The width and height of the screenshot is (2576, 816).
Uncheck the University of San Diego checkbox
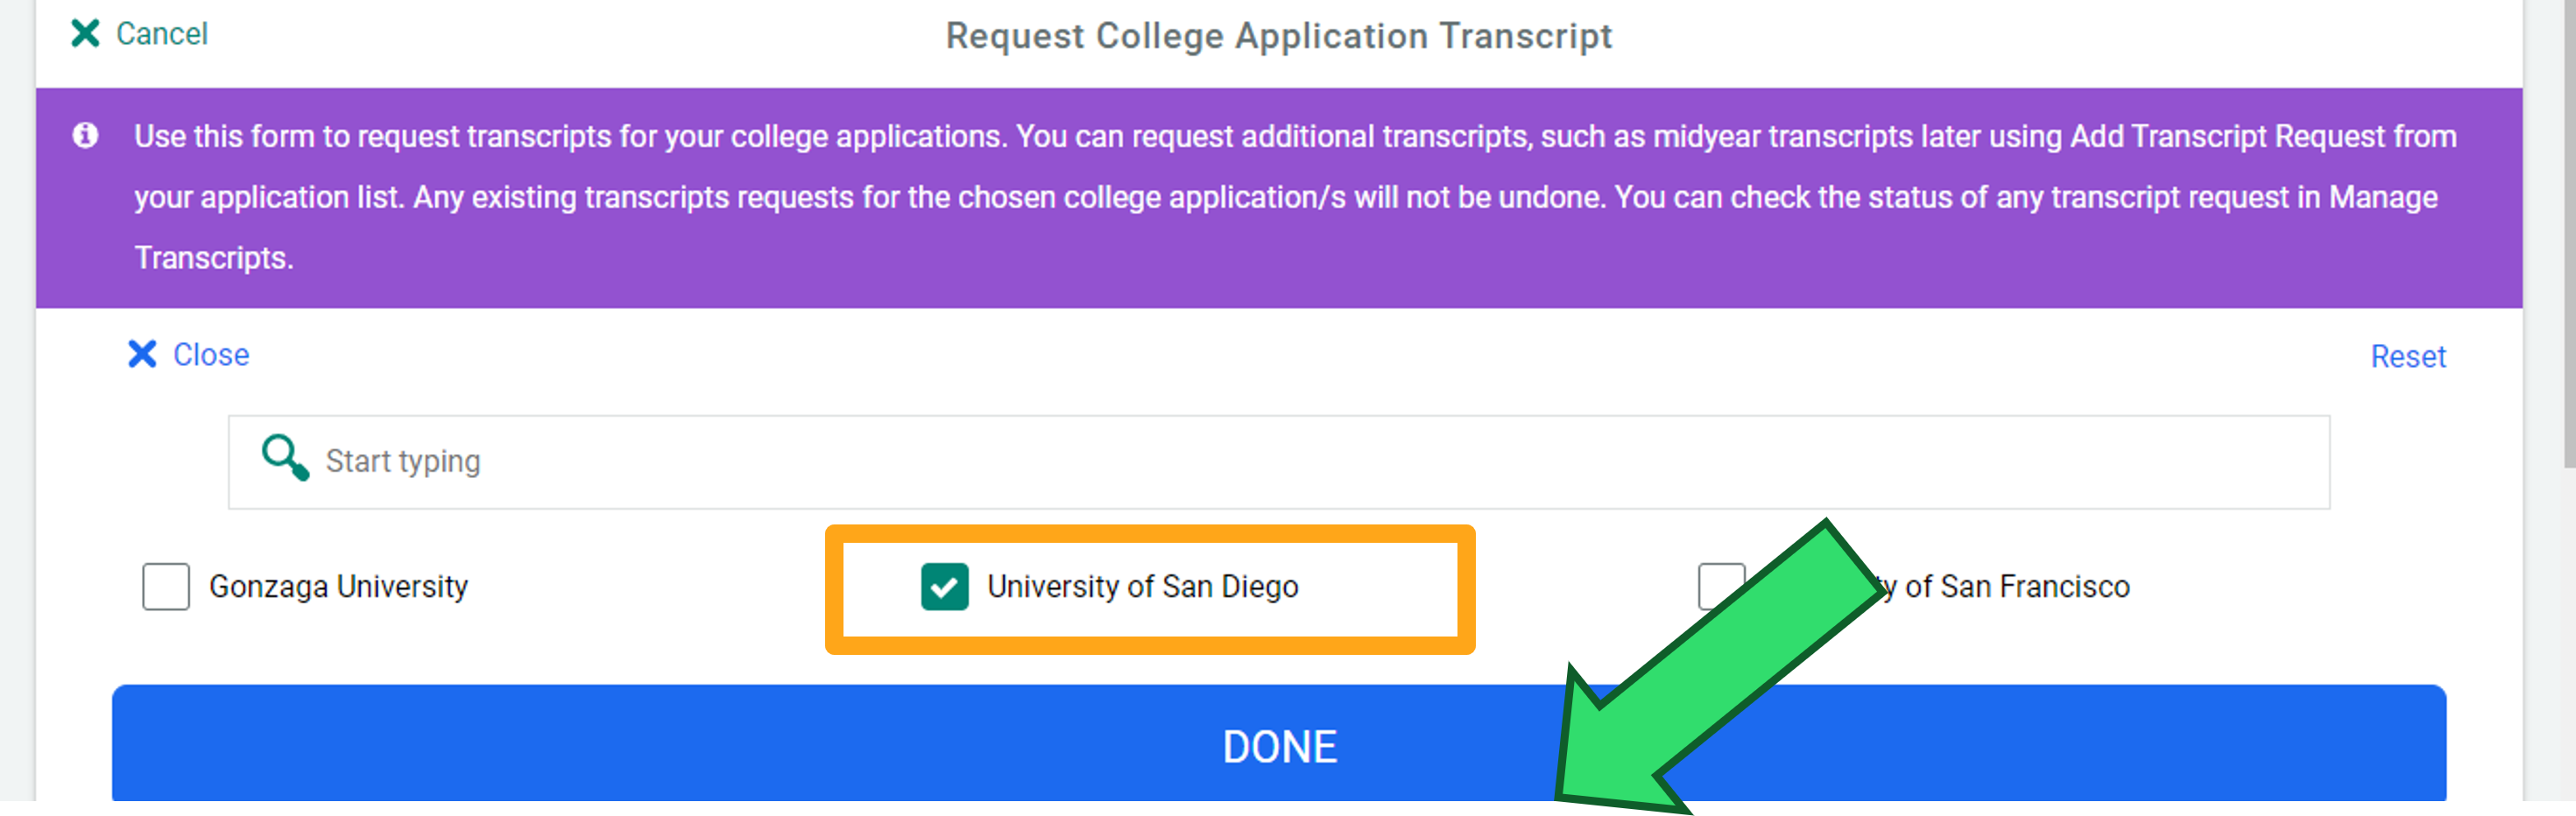point(944,586)
